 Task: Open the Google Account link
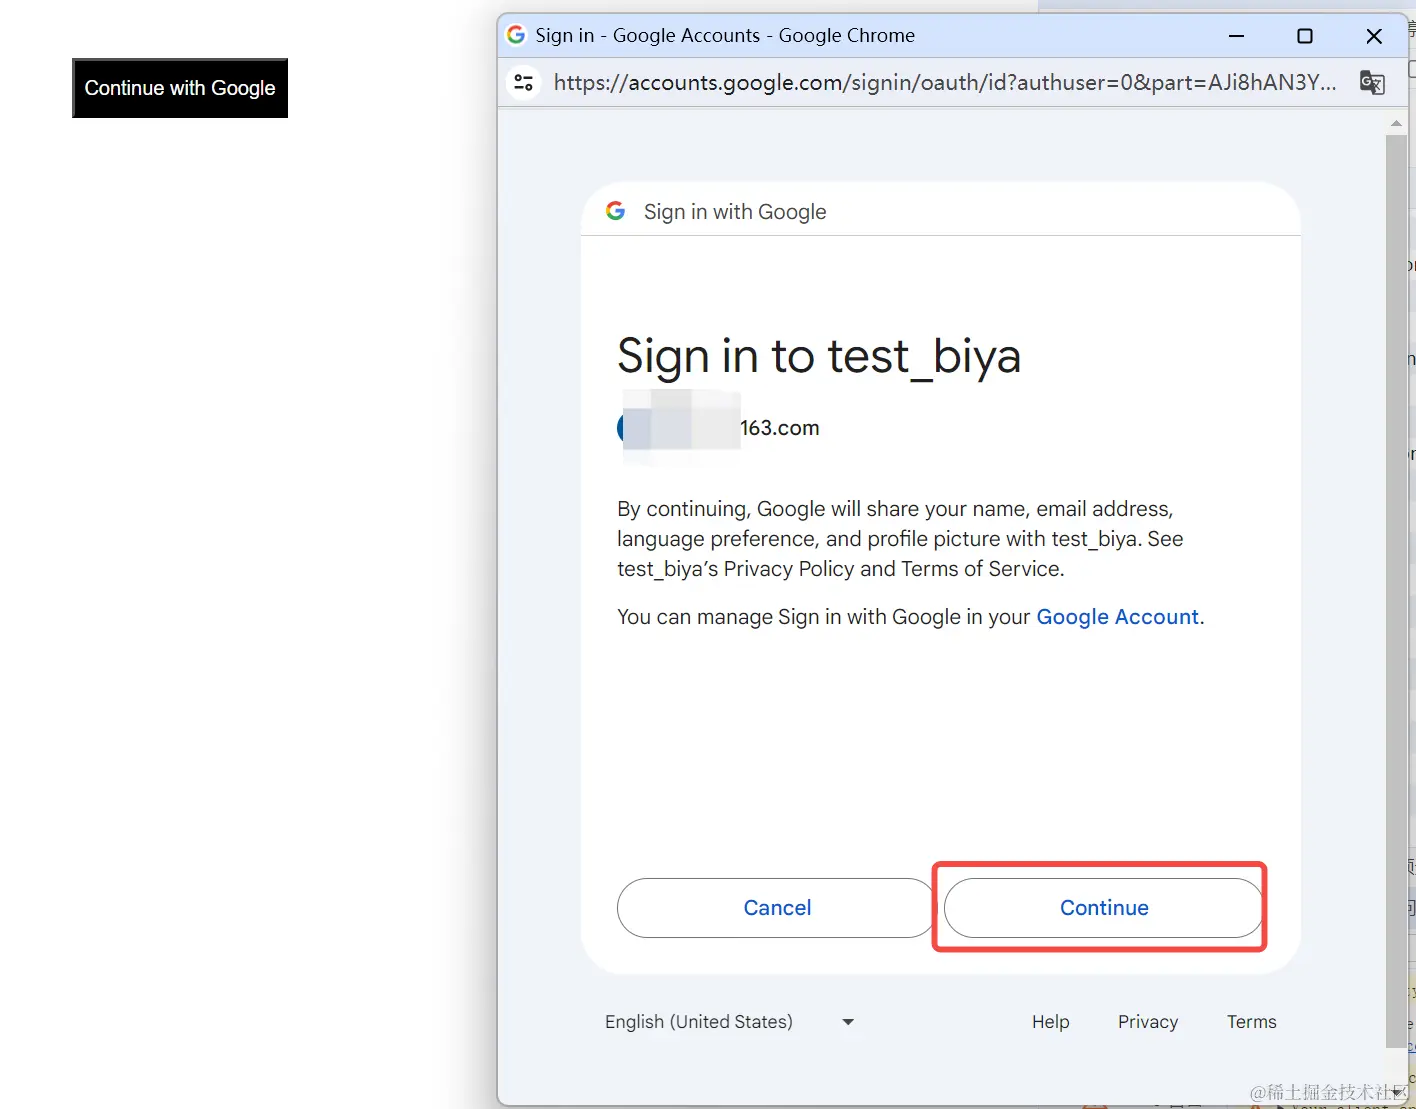pyautogui.click(x=1117, y=617)
